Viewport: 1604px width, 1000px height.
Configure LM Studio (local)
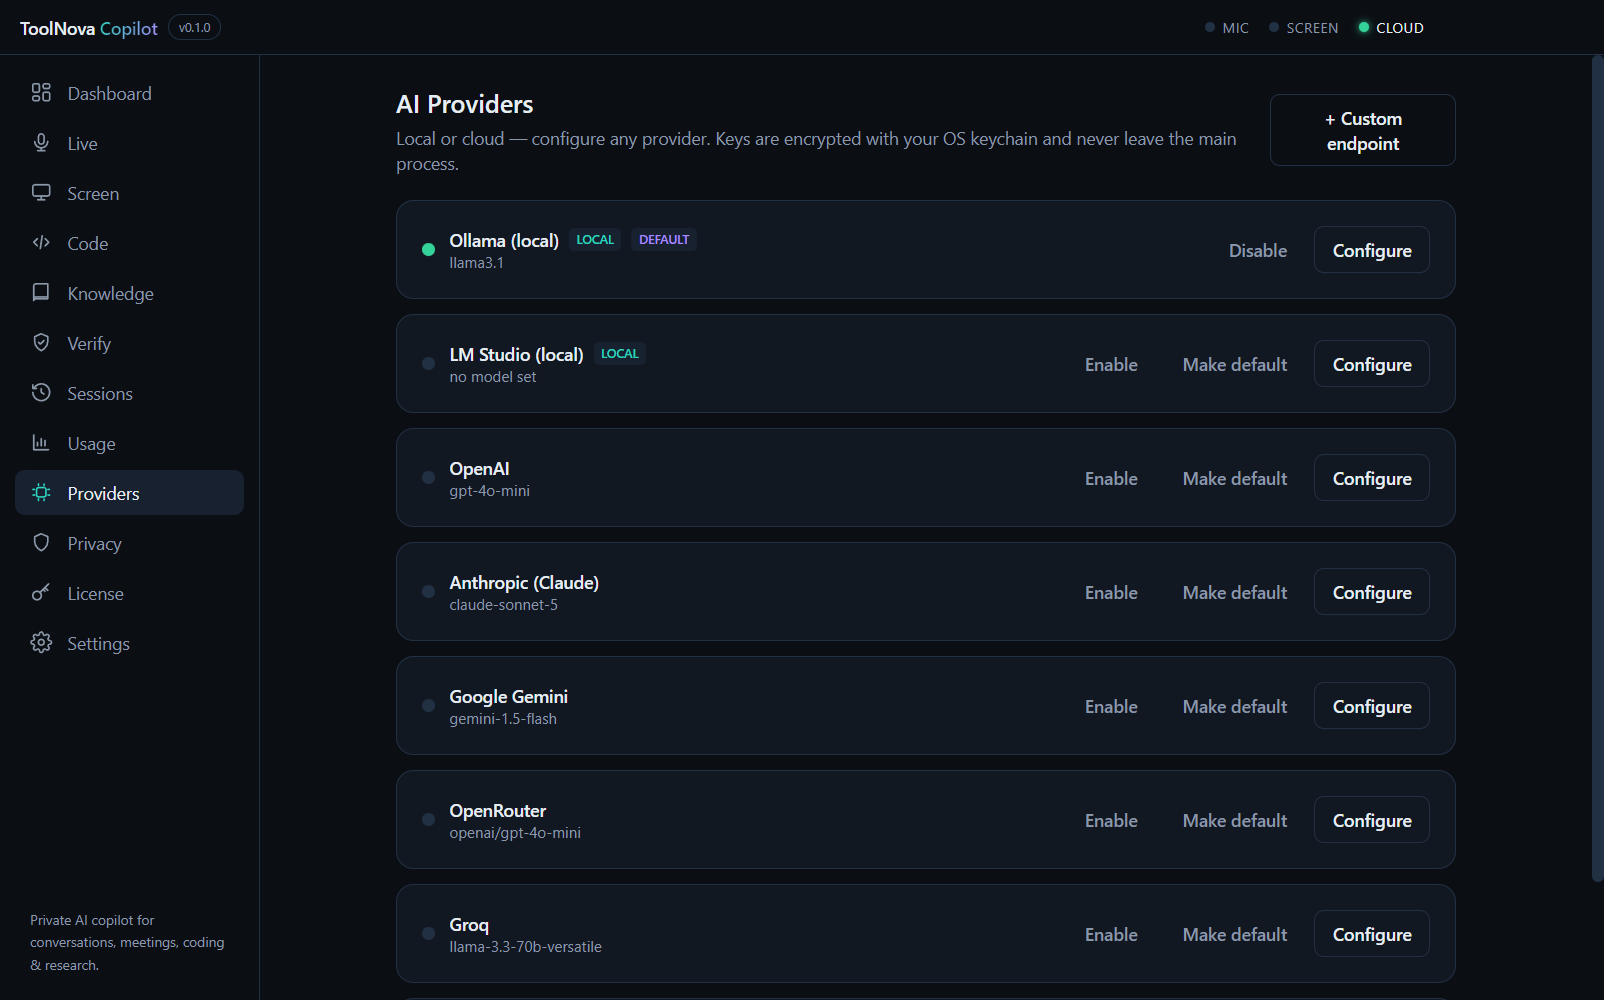pos(1371,364)
